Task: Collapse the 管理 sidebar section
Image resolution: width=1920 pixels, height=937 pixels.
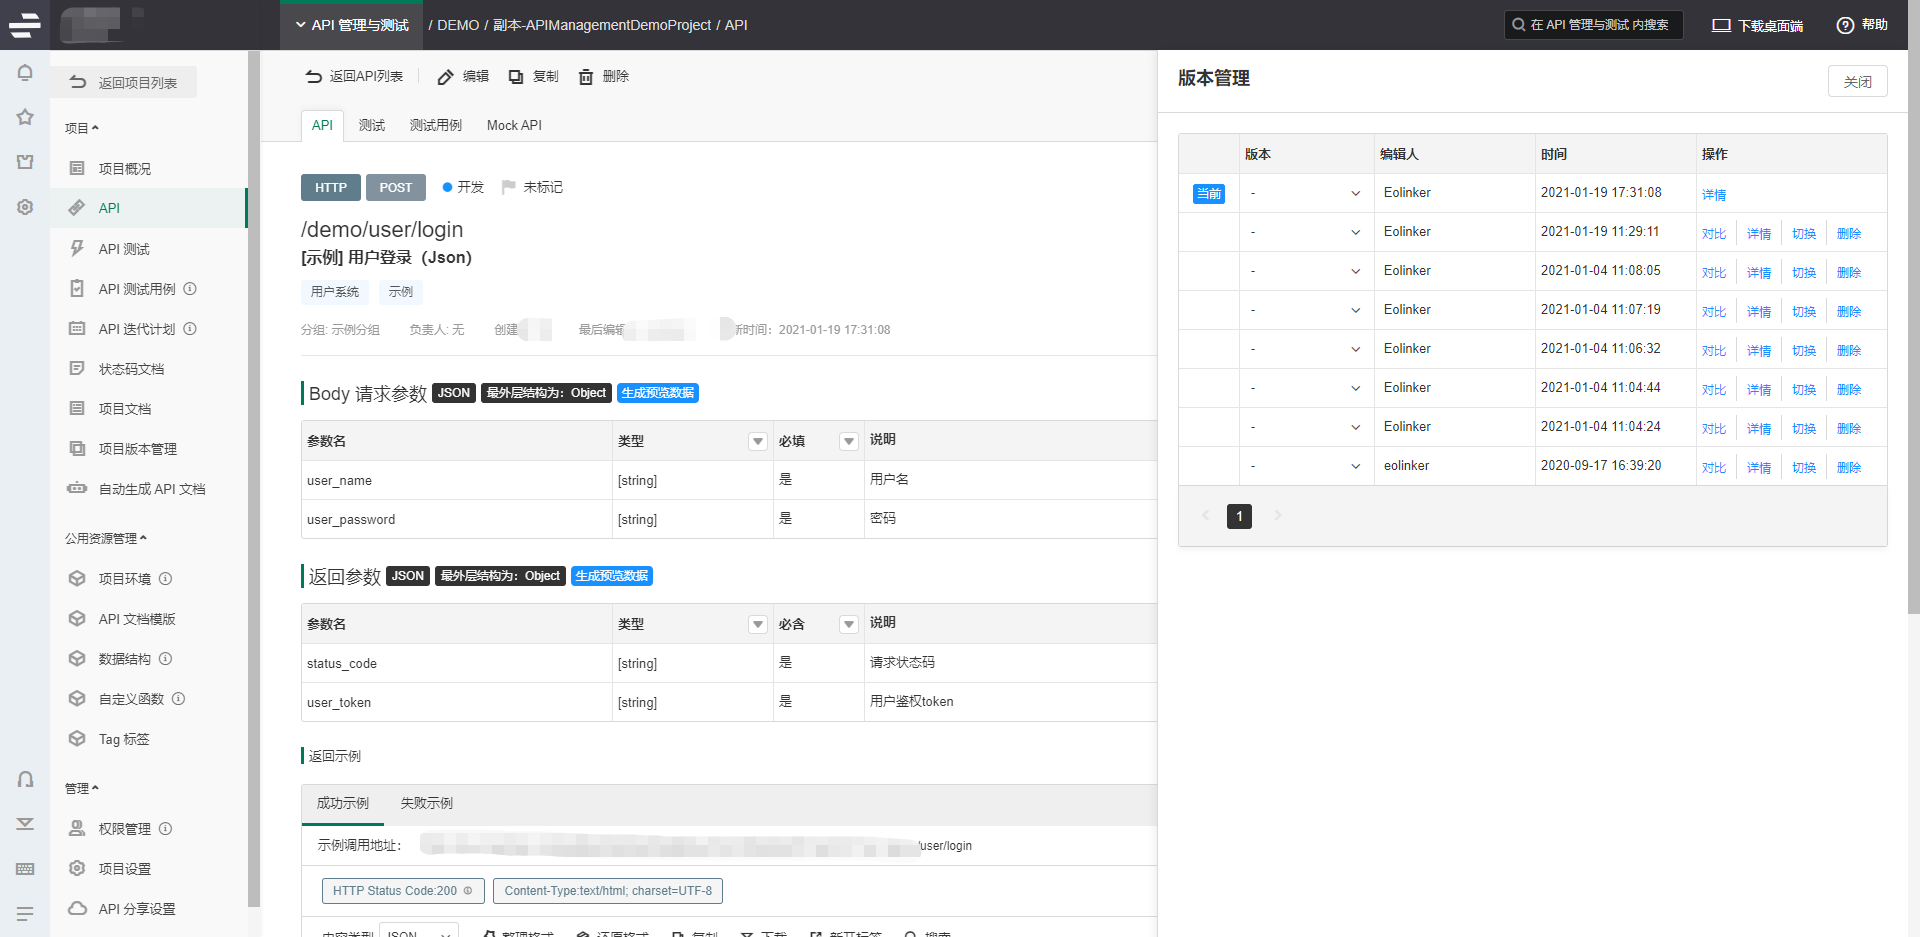Action: pos(82,788)
